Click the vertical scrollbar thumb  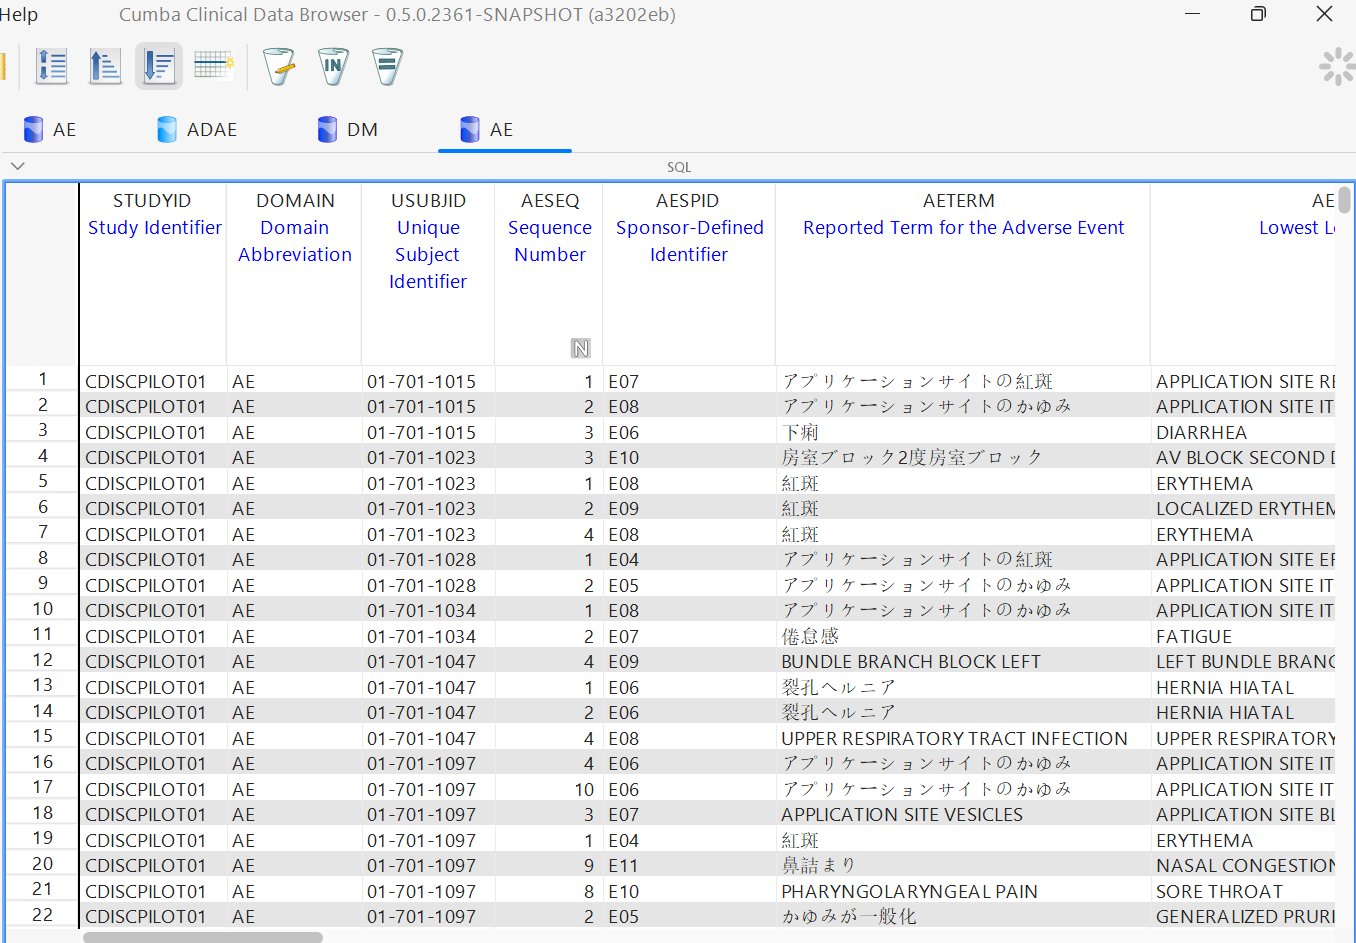(1345, 199)
